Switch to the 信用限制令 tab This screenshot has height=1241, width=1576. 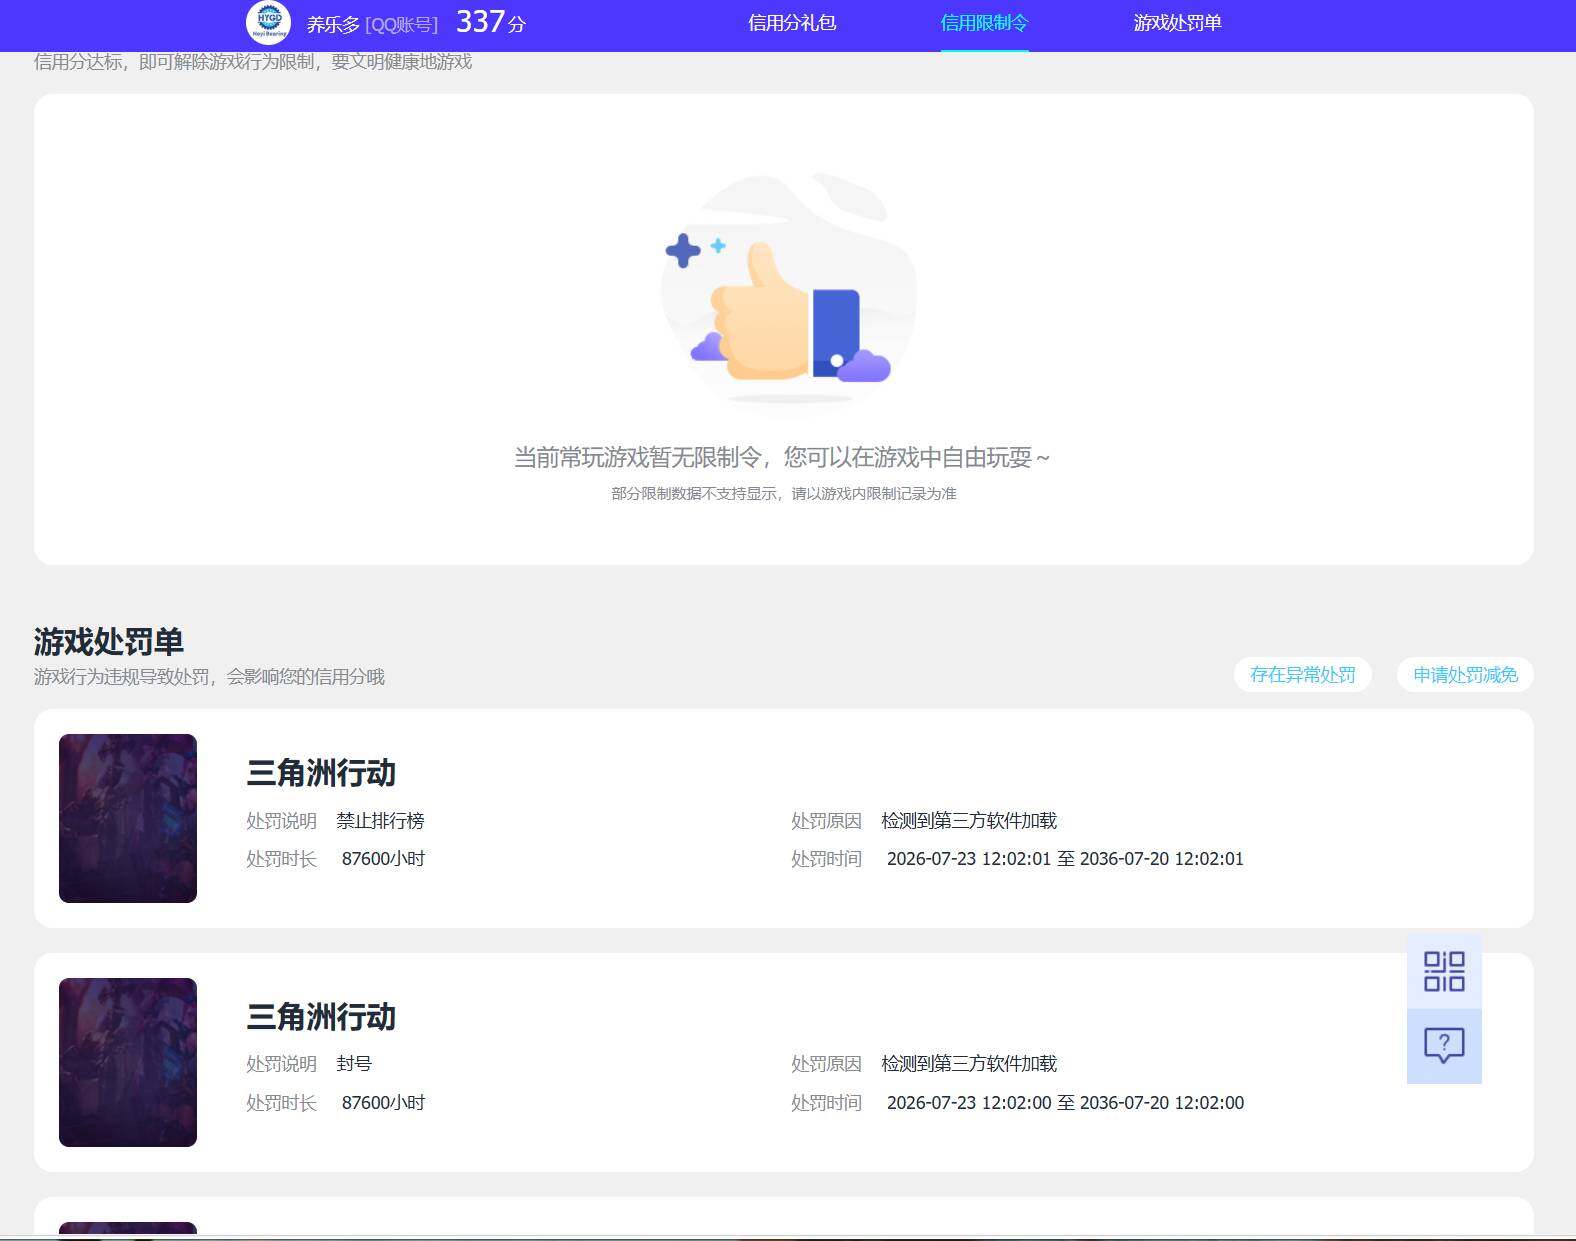(984, 23)
